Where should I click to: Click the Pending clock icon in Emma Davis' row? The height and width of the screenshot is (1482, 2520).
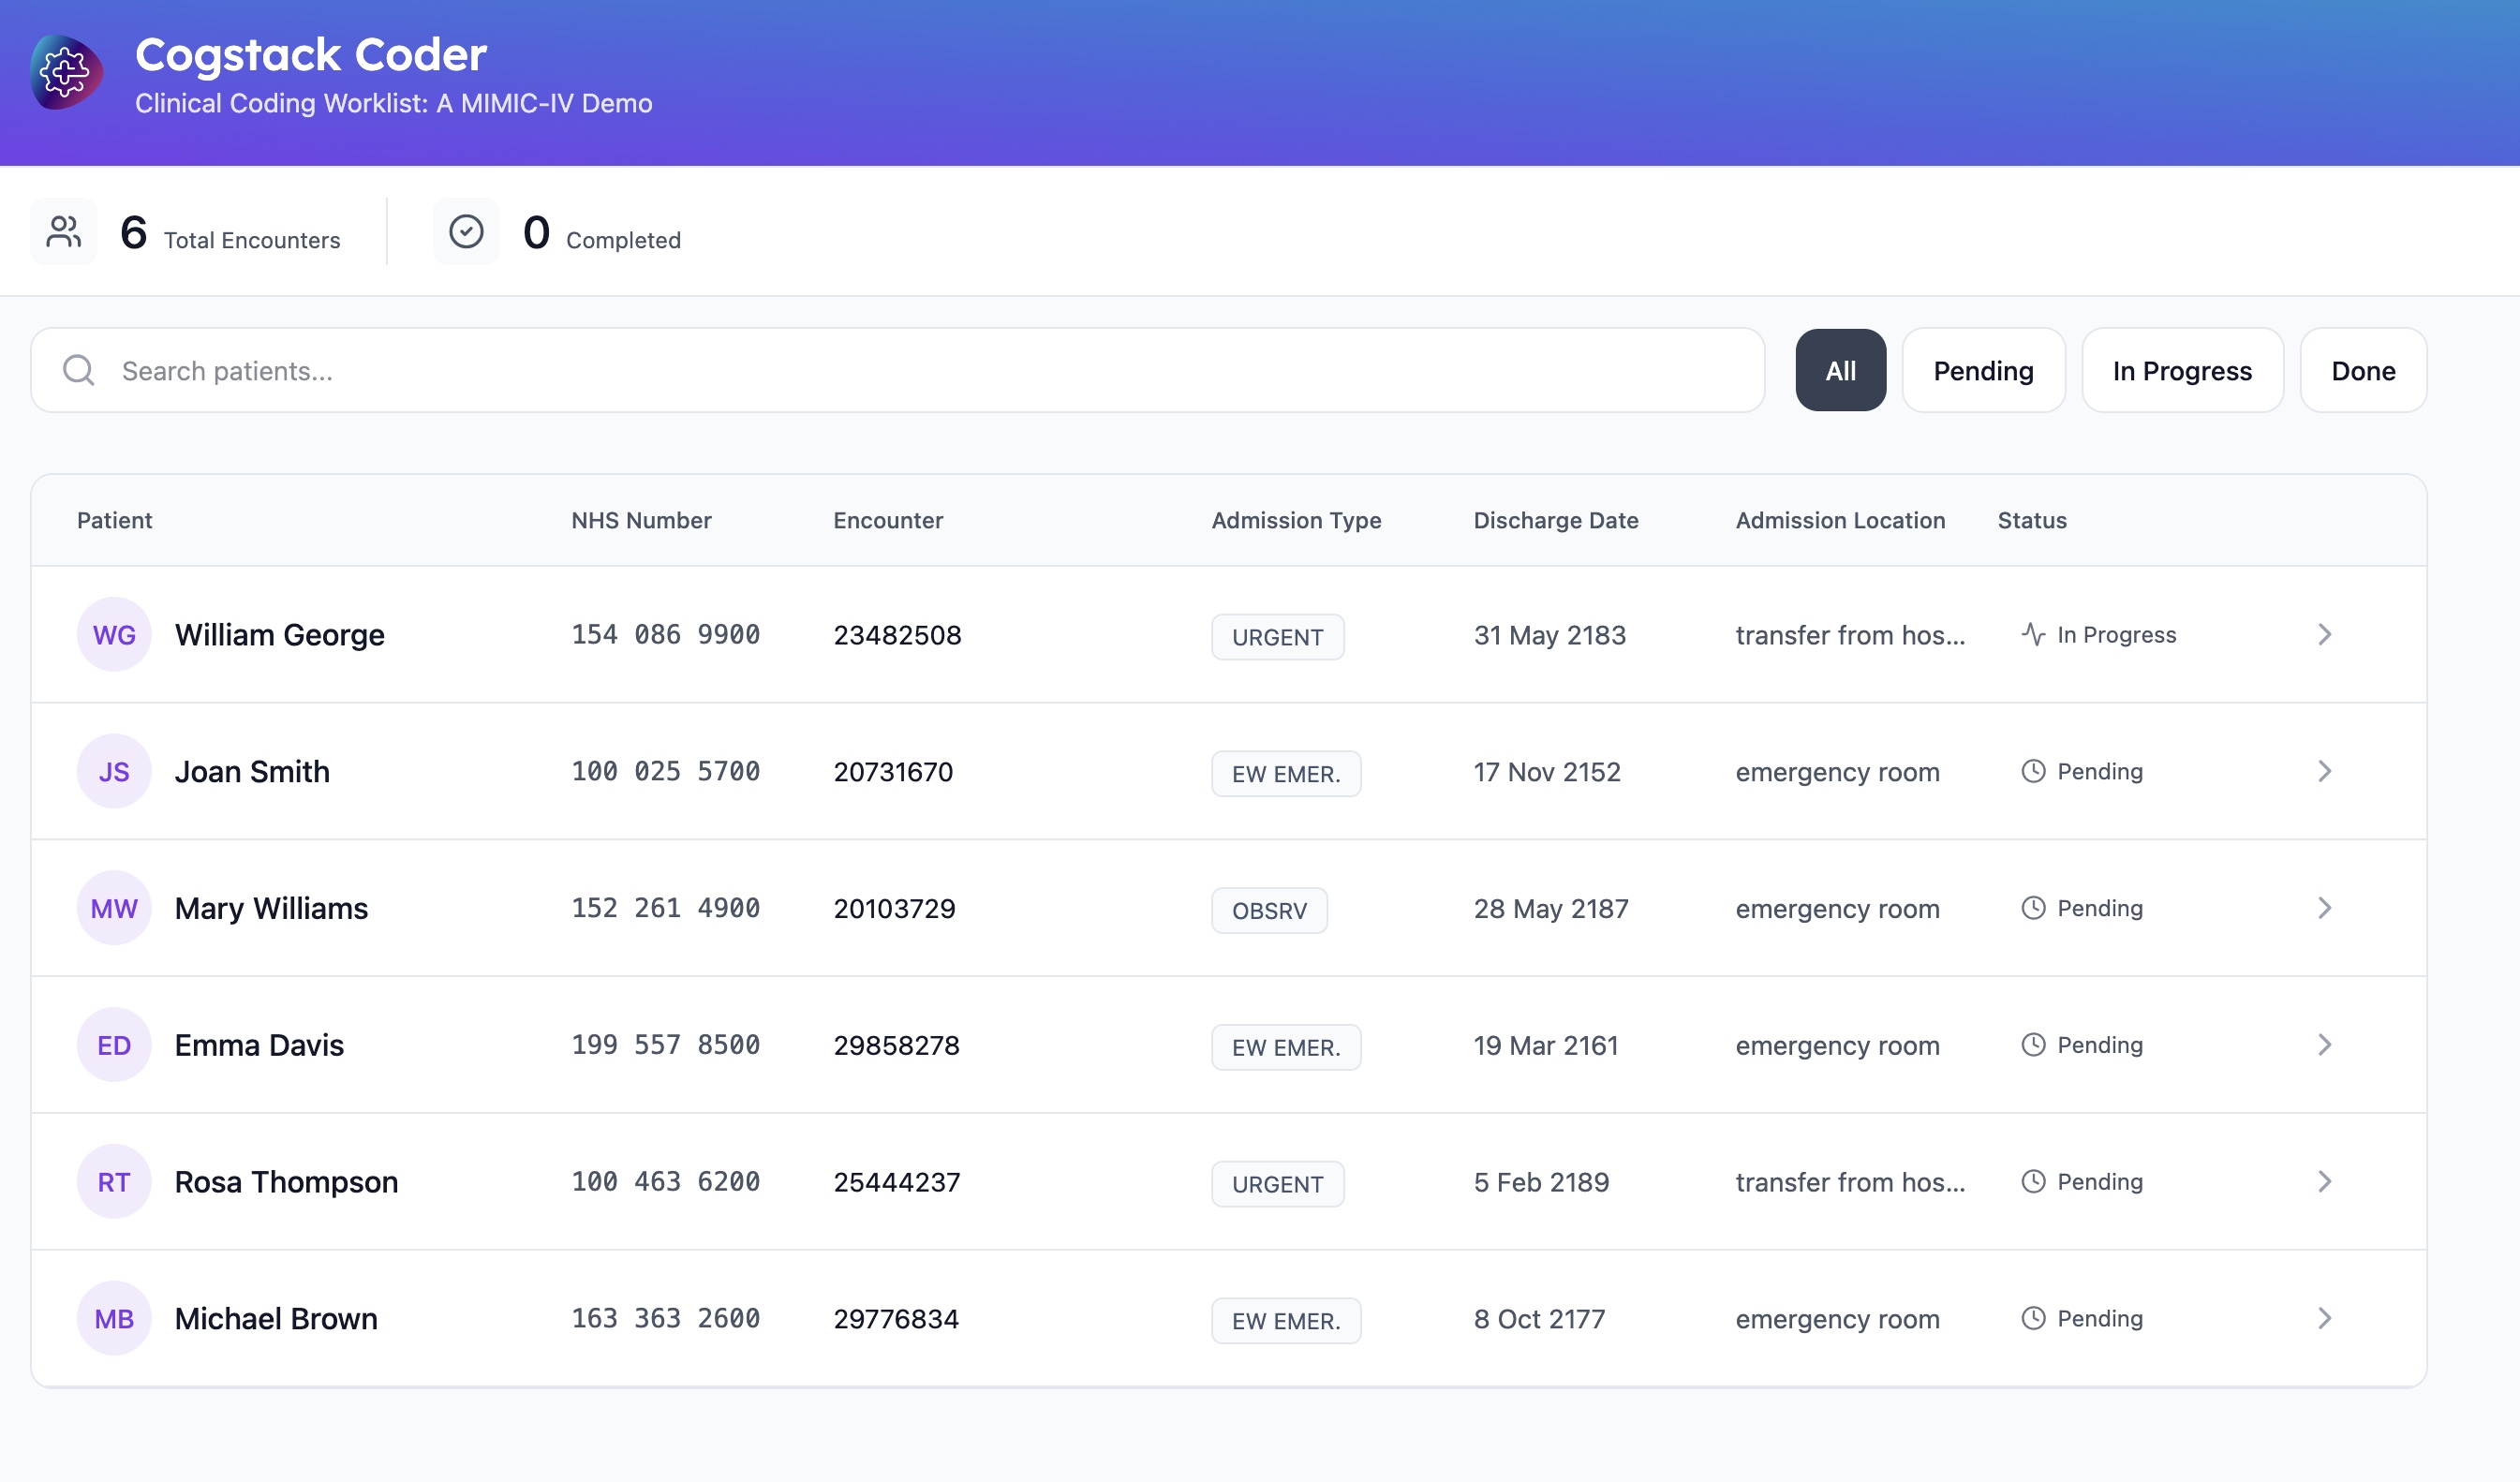[2033, 1045]
